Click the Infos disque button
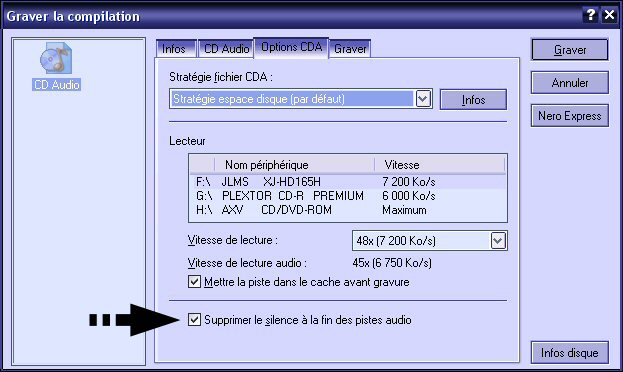Viewport: 623px width, 372px height. pyautogui.click(x=570, y=353)
